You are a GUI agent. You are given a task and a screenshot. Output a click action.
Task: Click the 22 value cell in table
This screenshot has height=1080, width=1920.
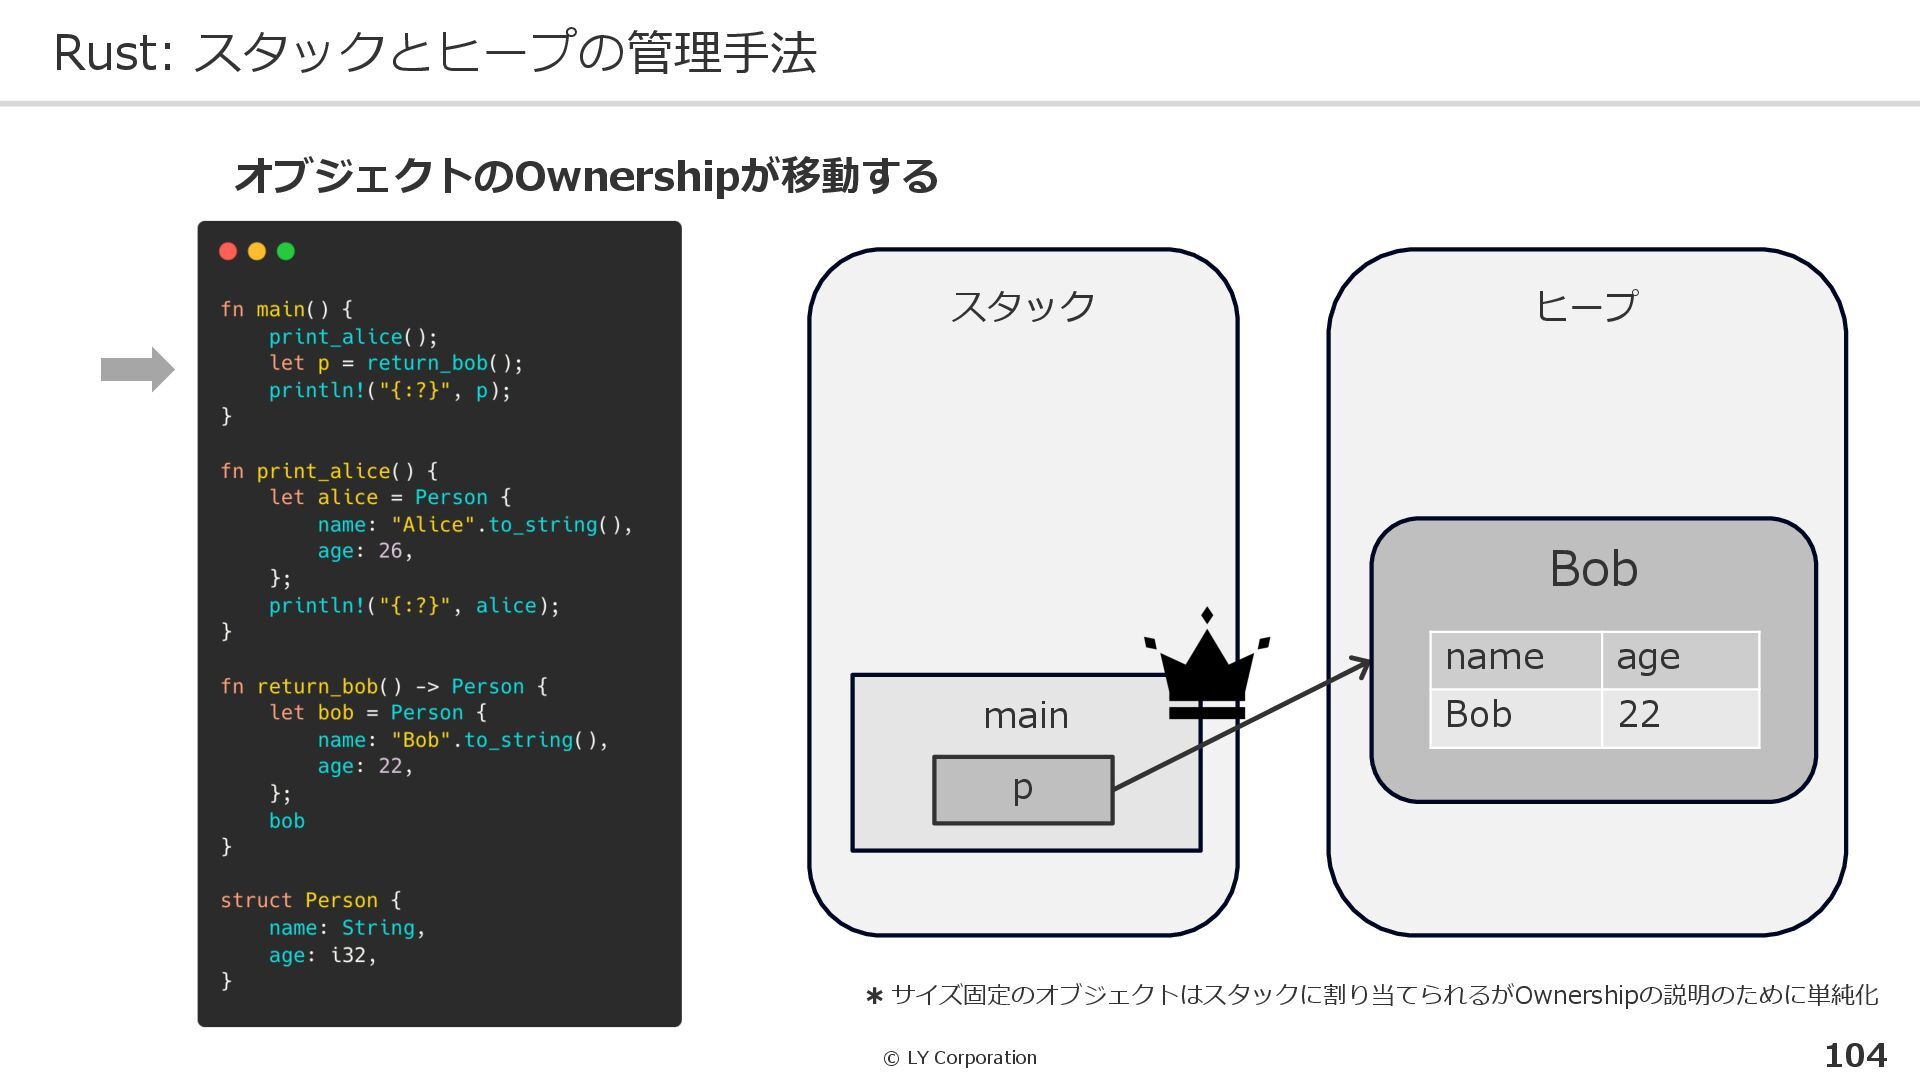1679,716
